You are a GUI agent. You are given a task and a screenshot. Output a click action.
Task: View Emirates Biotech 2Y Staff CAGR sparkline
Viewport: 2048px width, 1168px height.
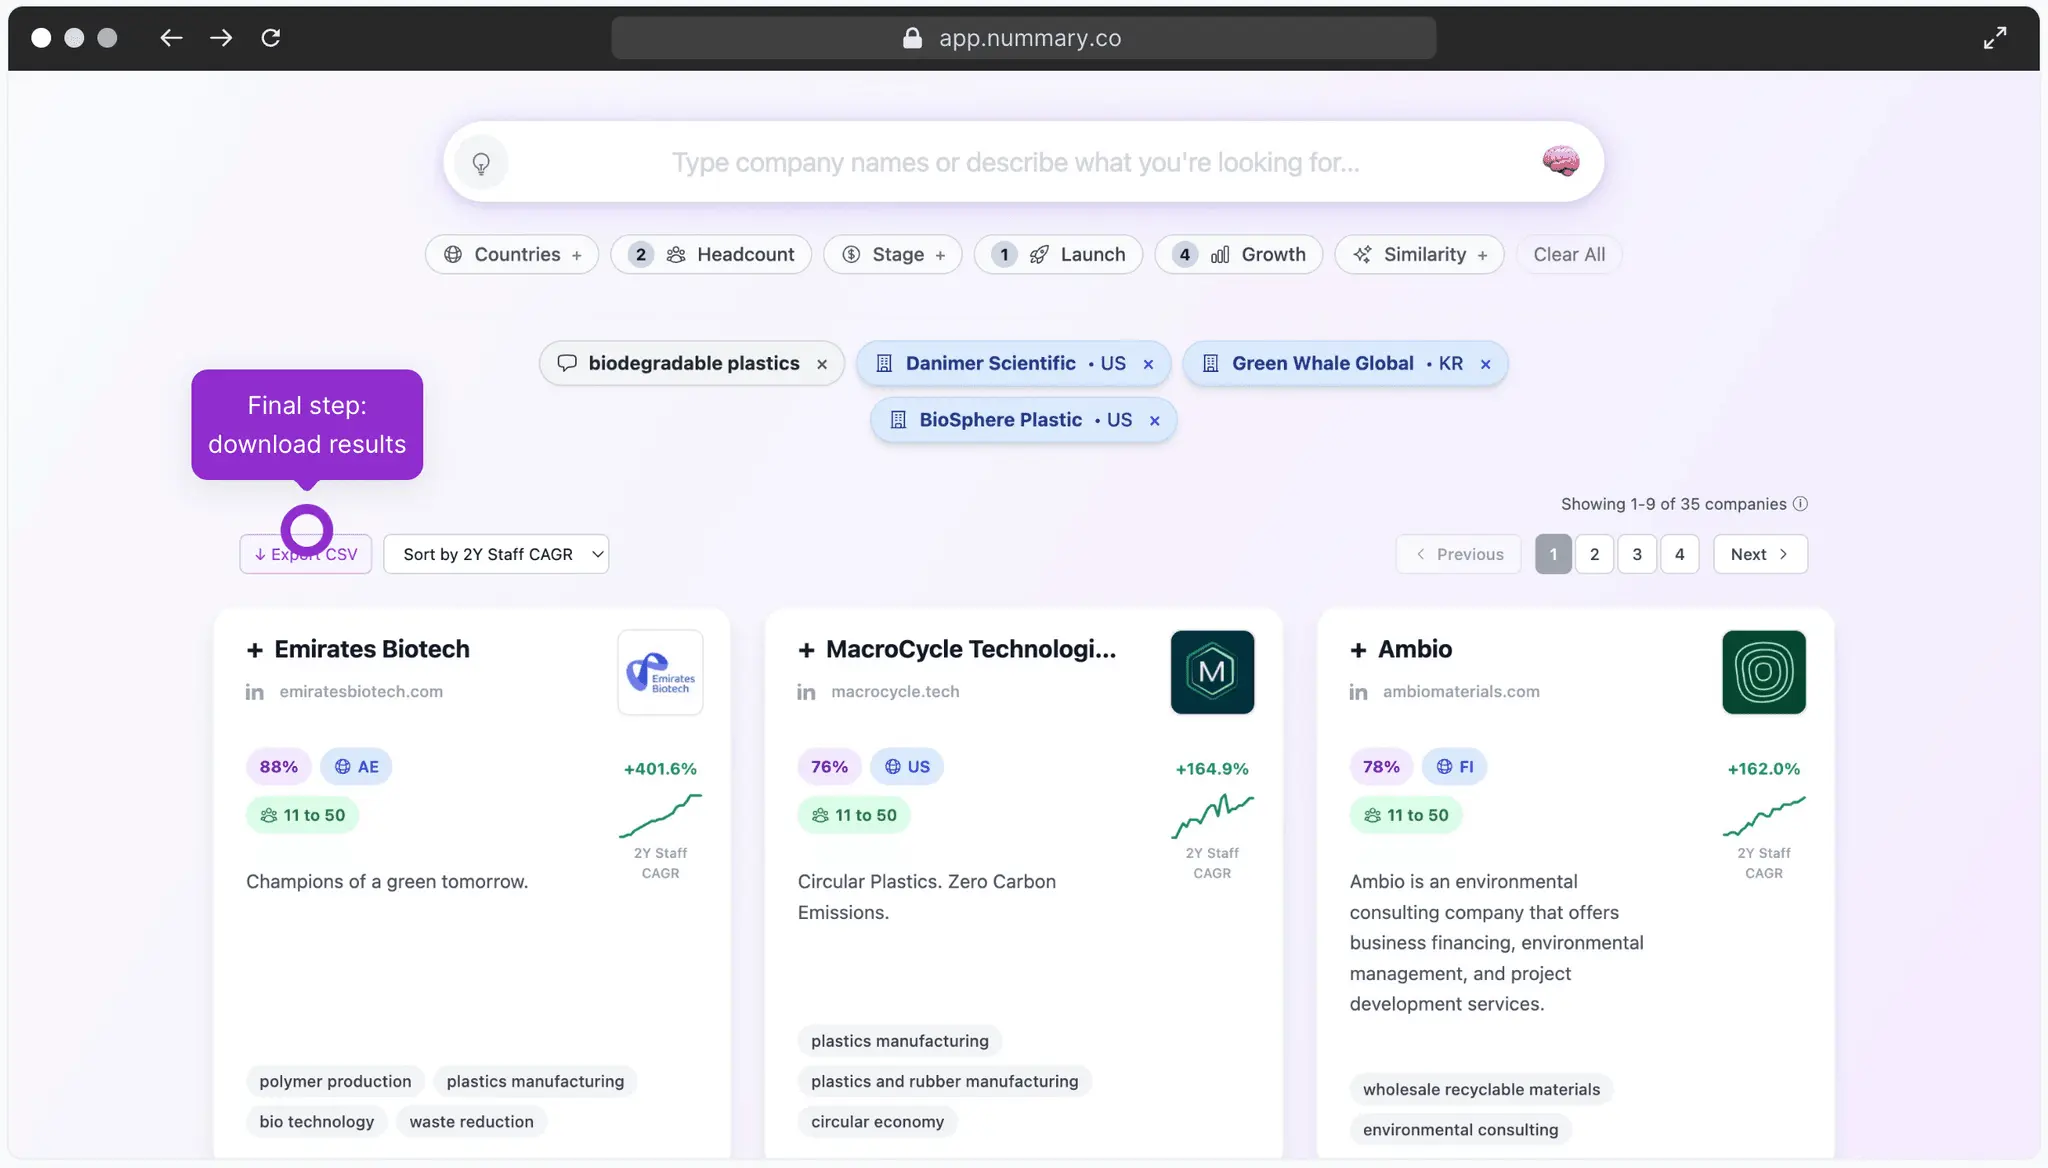[x=660, y=816]
